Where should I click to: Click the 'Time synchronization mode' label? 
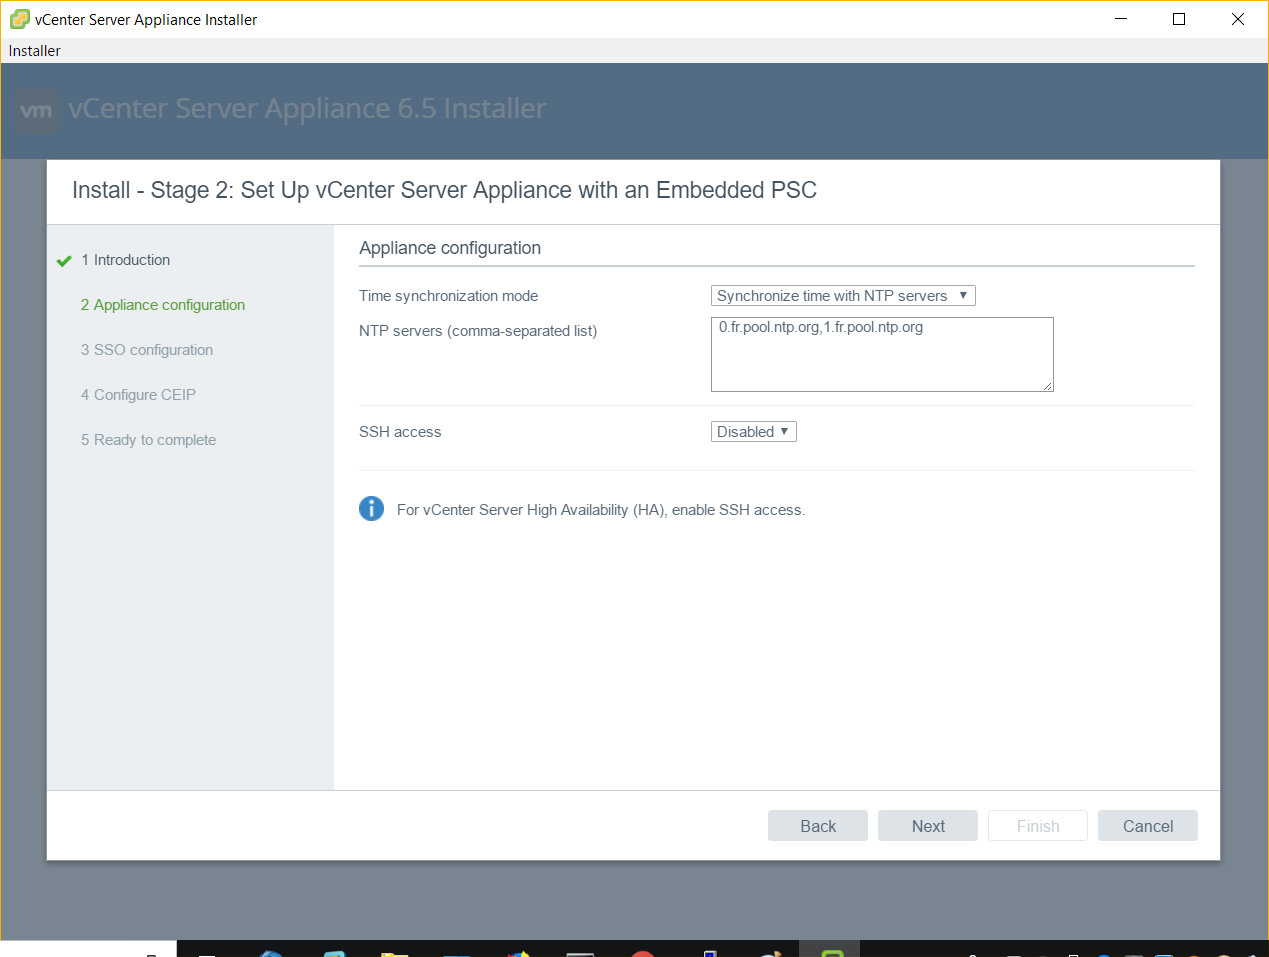click(x=448, y=296)
